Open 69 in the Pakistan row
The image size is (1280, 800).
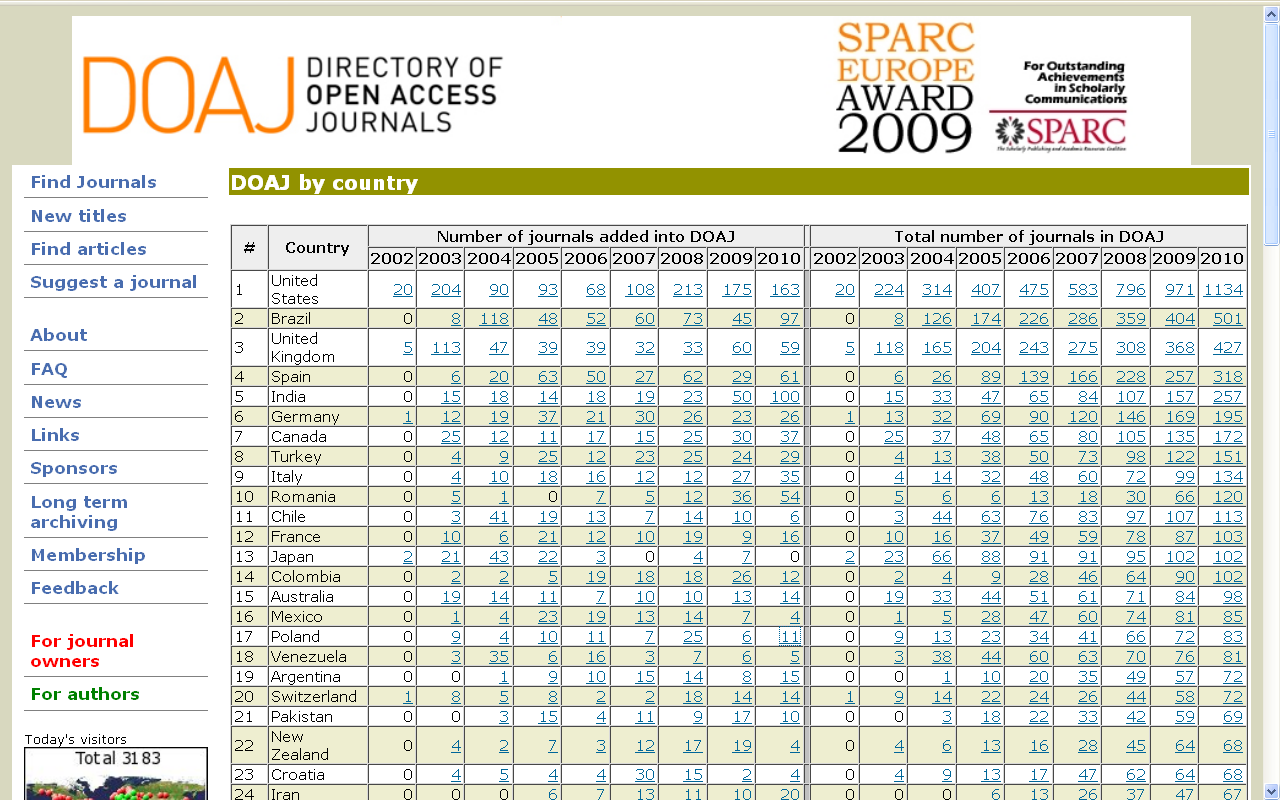1233,717
